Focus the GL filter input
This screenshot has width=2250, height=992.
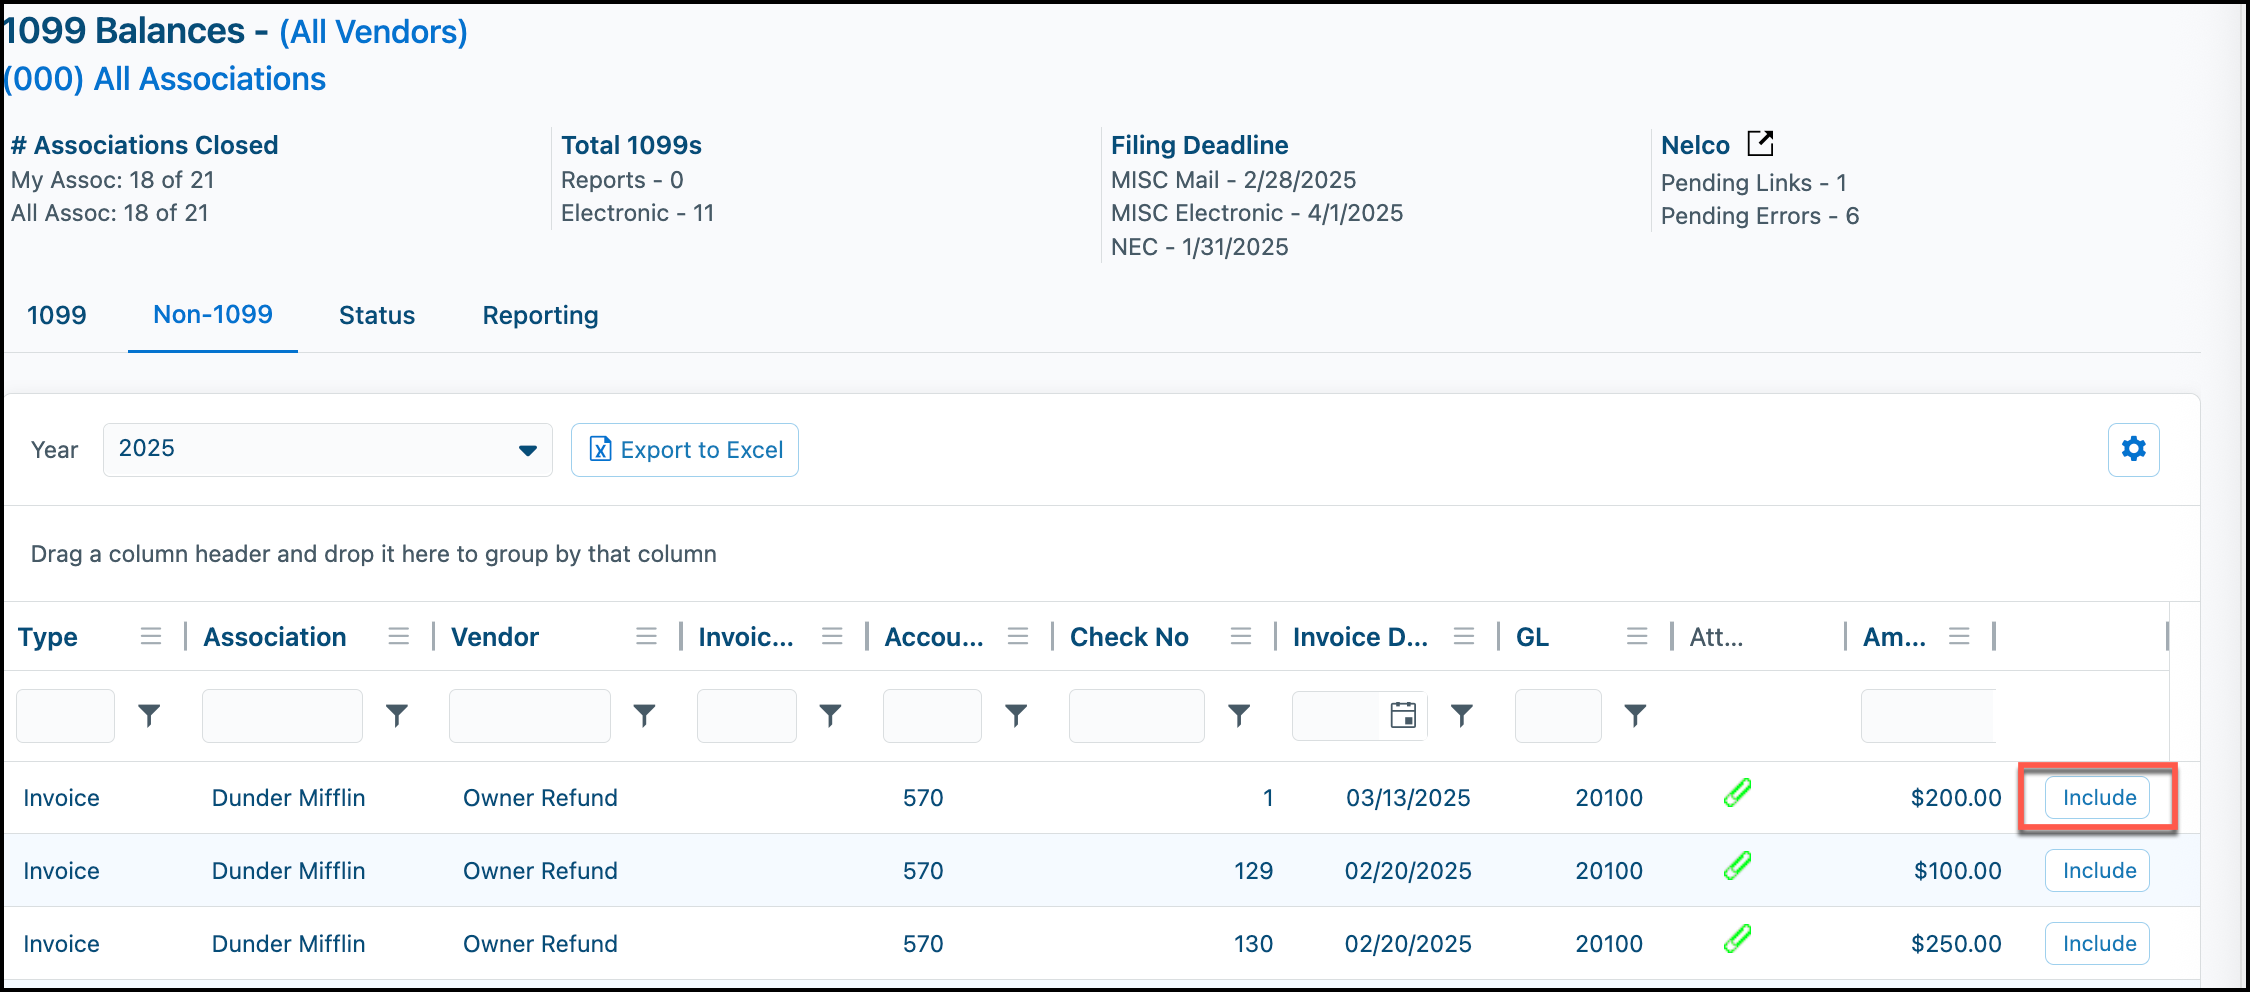point(1558,716)
